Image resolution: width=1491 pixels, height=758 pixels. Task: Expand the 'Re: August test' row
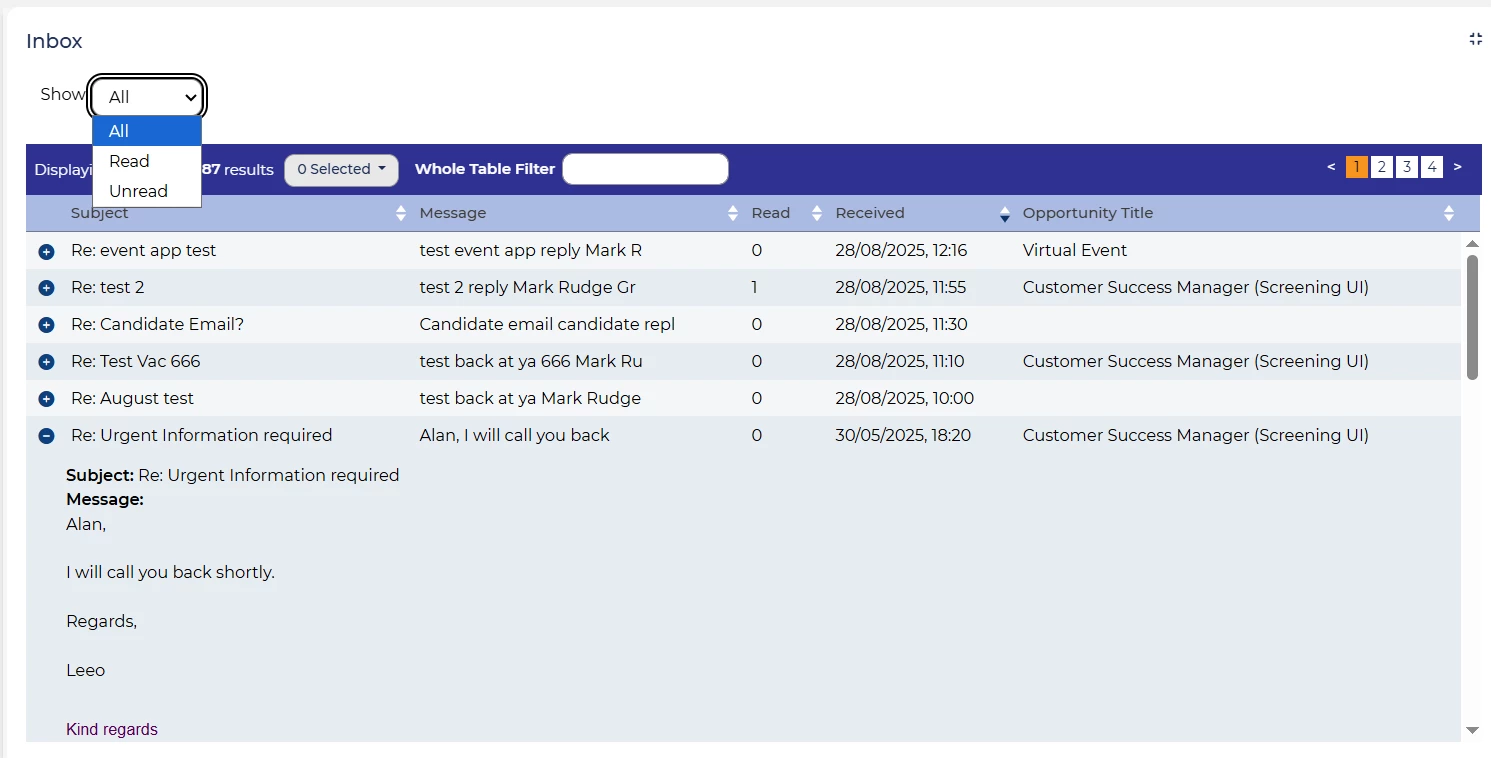click(x=46, y=399)
